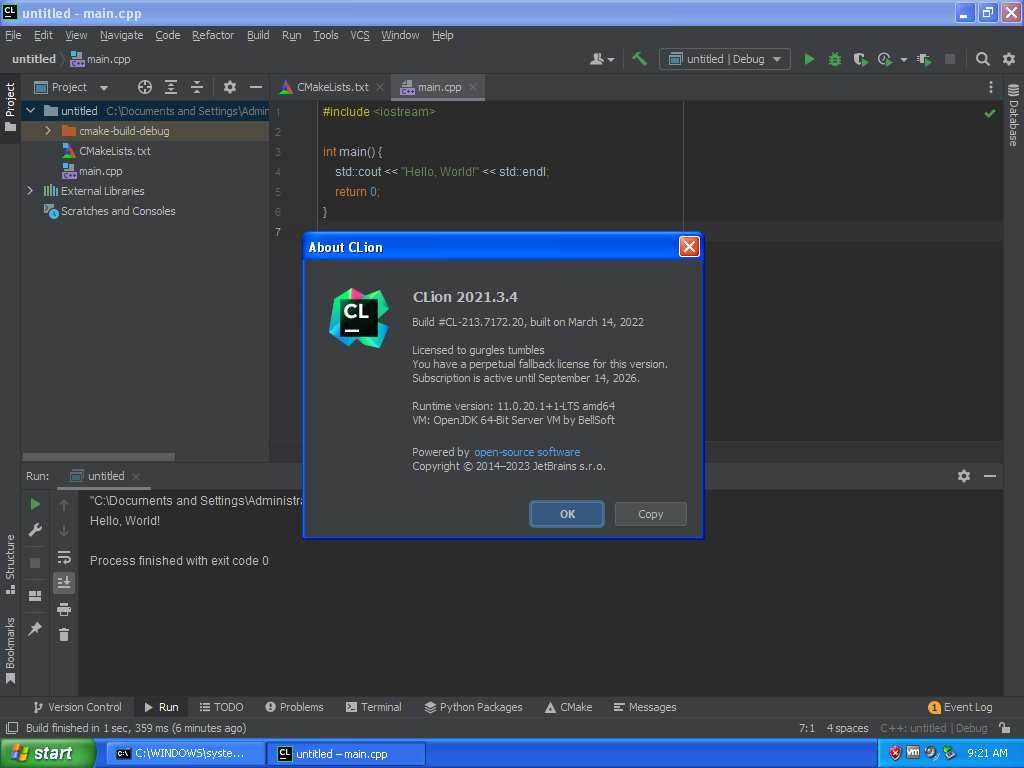Toggle soft-wrap in Run console
This screenshot has width=1024, height=768.
point(64,557)
